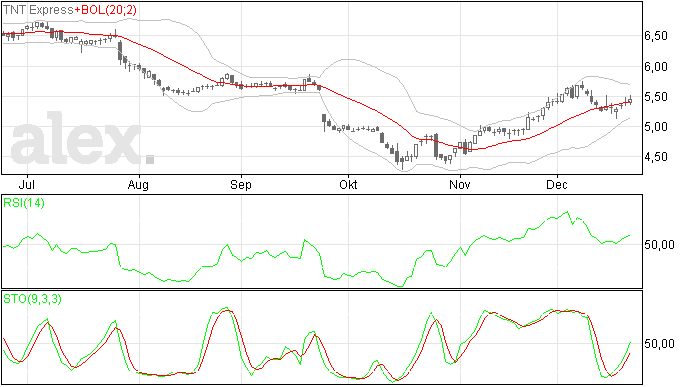The height and width of the screenshot is (387, 690).
Task: Click the 50,00 value on RSI axis
Action: pyautogui.click(x=659, y=245)
